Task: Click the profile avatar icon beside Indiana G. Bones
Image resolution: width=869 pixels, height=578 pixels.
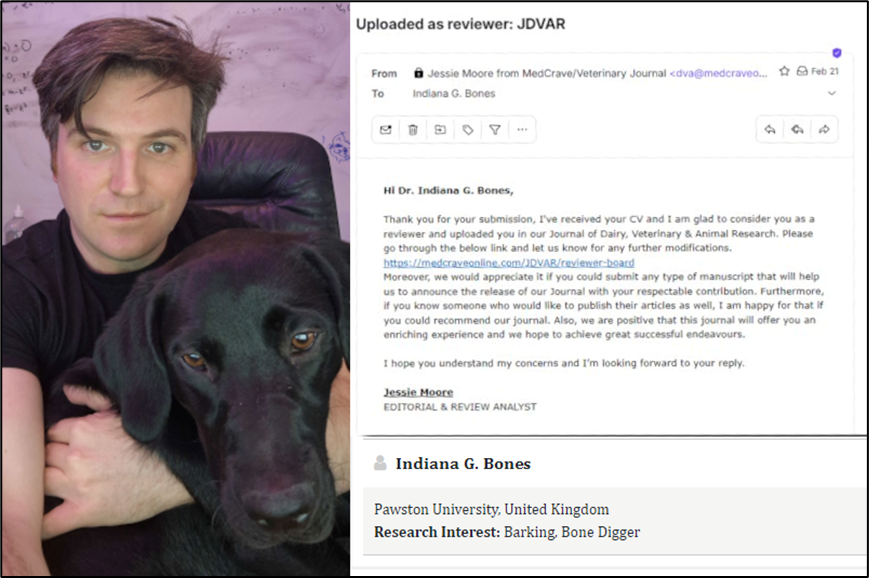Action: pyautogui.click(x=380, y=463)
